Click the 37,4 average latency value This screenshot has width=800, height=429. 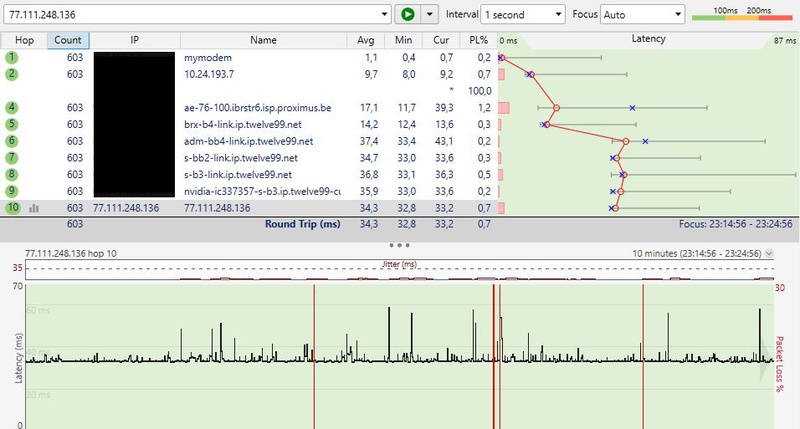click(369, 141)
